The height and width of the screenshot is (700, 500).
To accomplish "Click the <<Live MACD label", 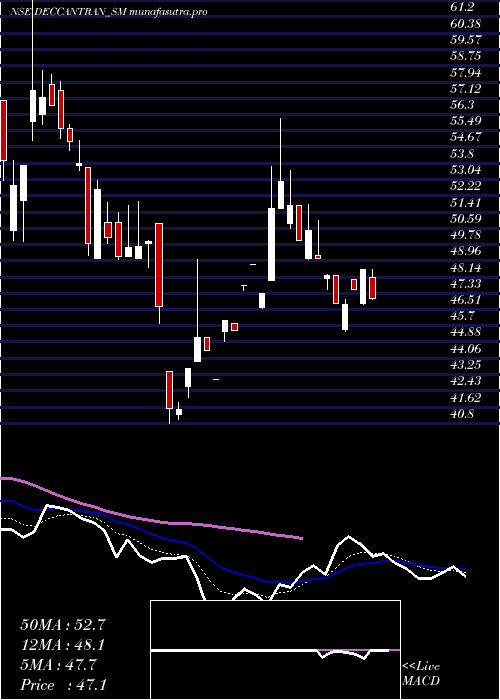I will pyautogui.click(x=421, y=674).
